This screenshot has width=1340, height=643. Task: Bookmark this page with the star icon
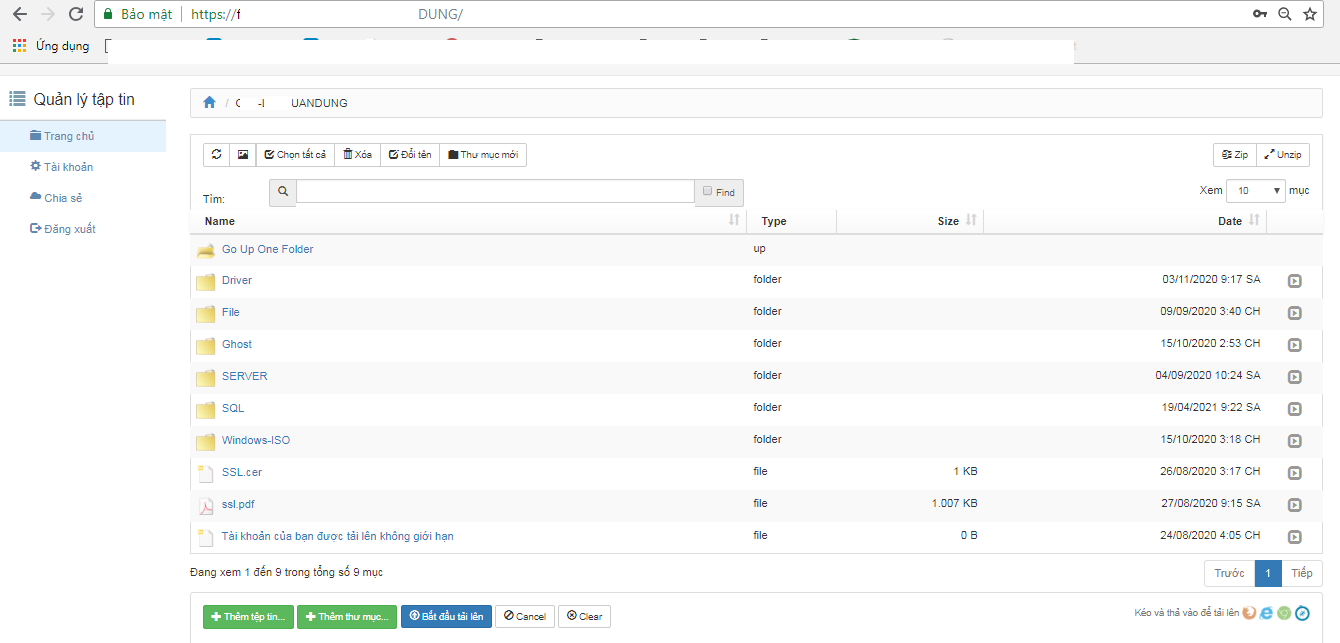click(1309, 14)
